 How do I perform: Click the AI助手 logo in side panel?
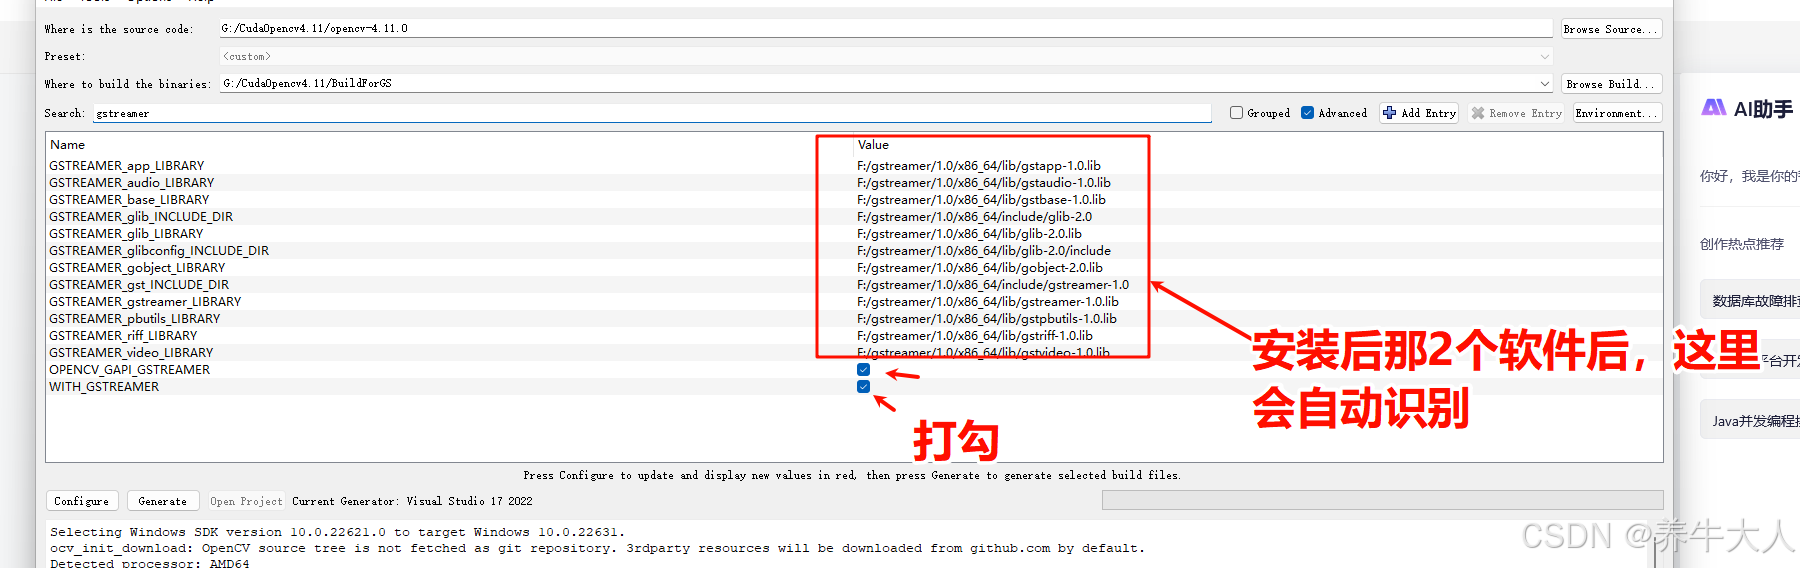point(1714,108)
